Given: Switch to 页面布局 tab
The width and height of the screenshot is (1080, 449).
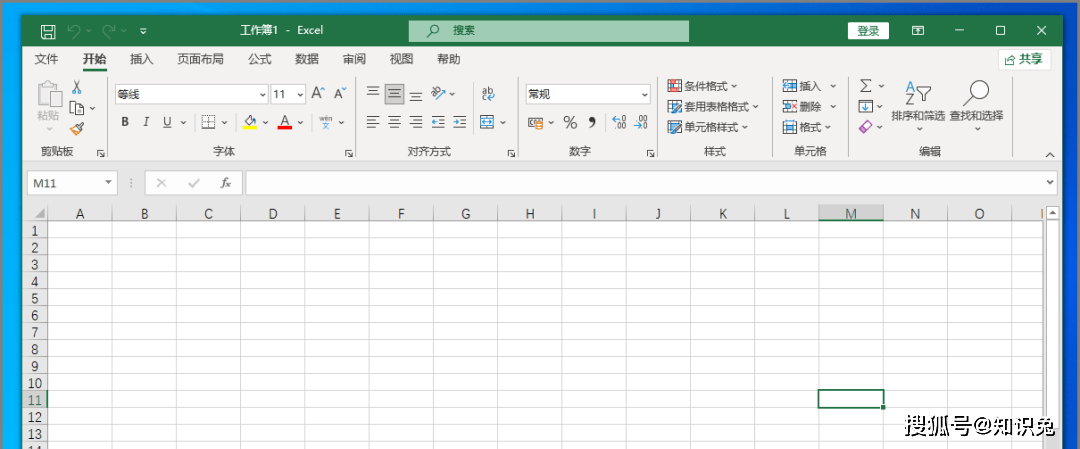Looking at the screenshot, I should coord(200,59).
